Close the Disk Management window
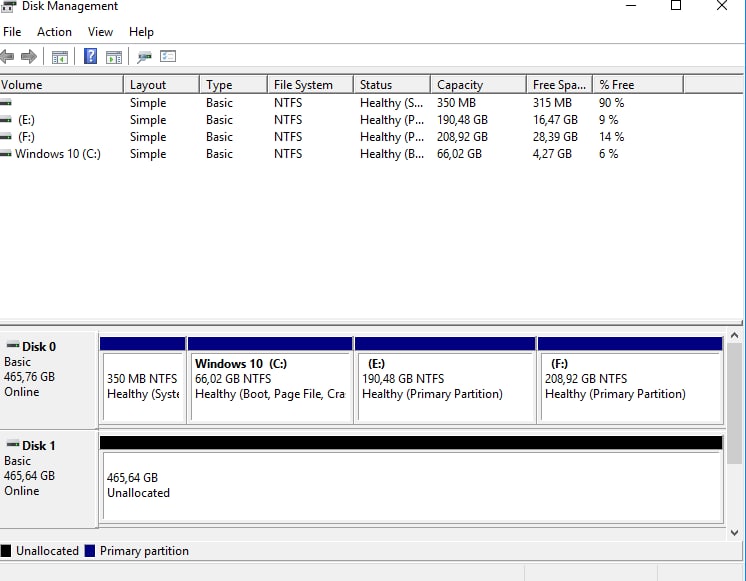Image resolution: width=746 pixels, height=581 pixels. (x=721, y=6)
